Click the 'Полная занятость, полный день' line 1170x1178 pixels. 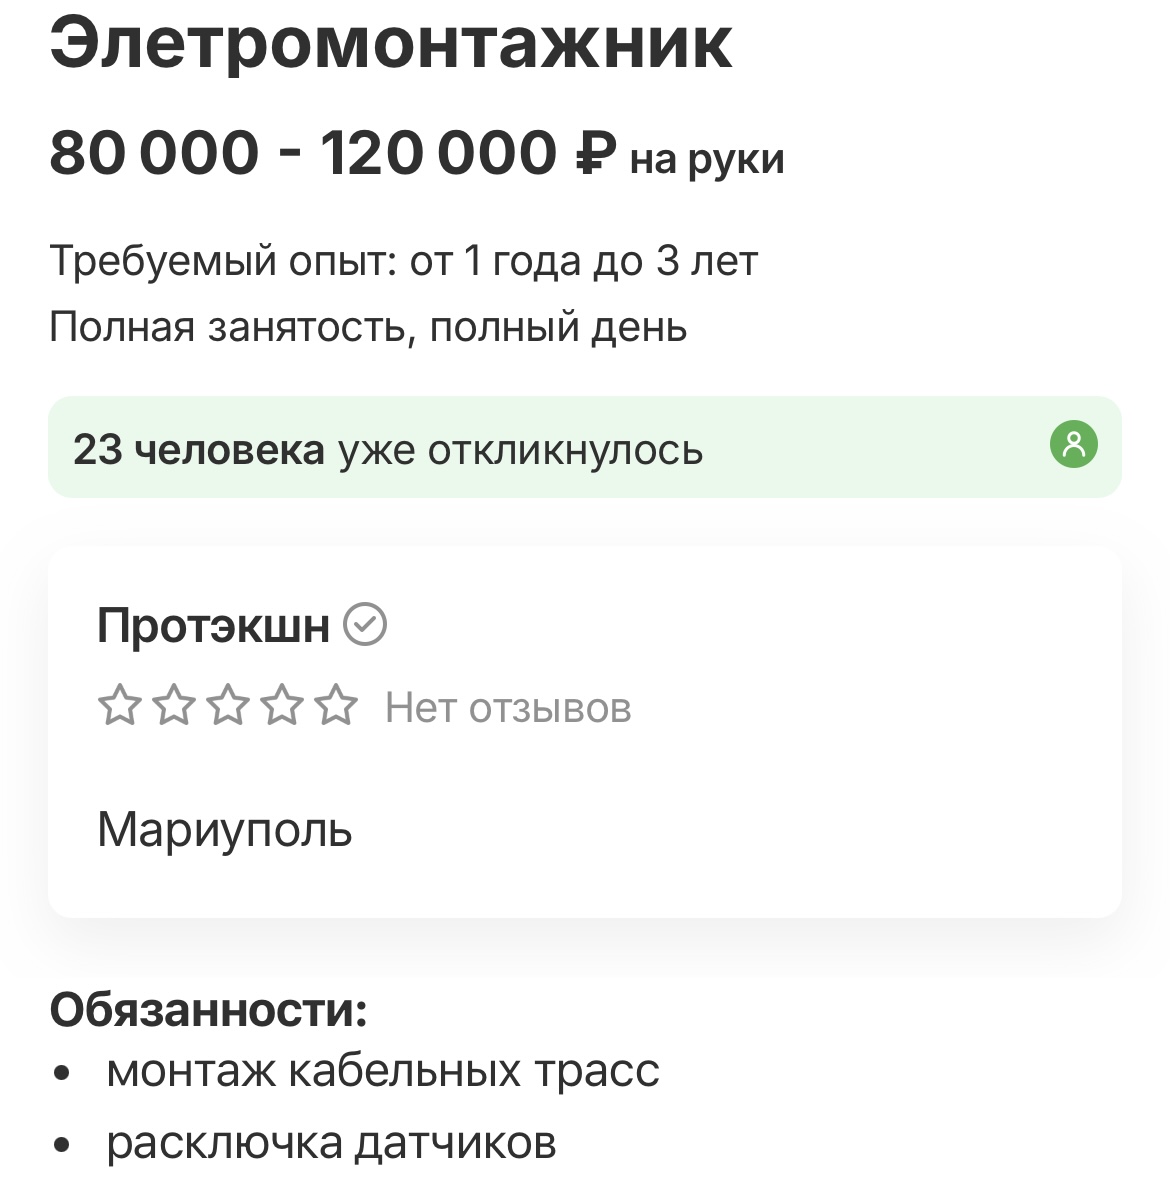pyautogui.click(x=368, y=327)
